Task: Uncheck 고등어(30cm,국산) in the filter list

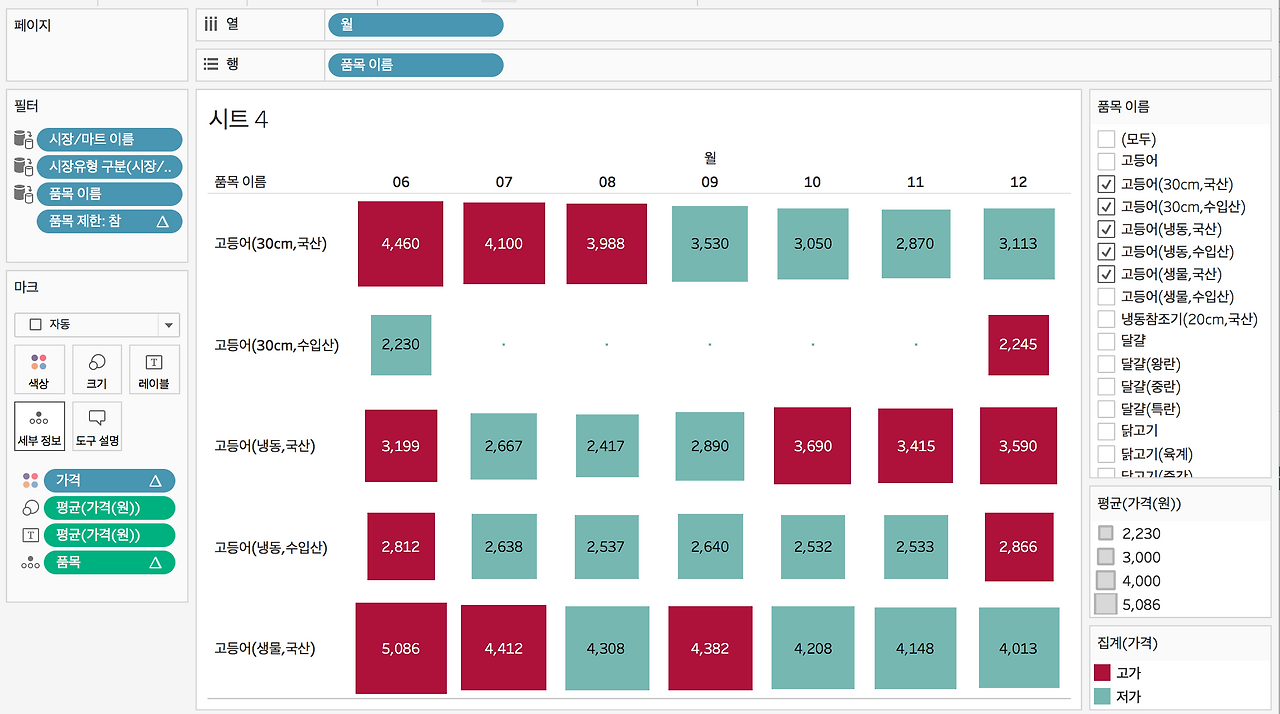Action: [x=1105, y=184]
